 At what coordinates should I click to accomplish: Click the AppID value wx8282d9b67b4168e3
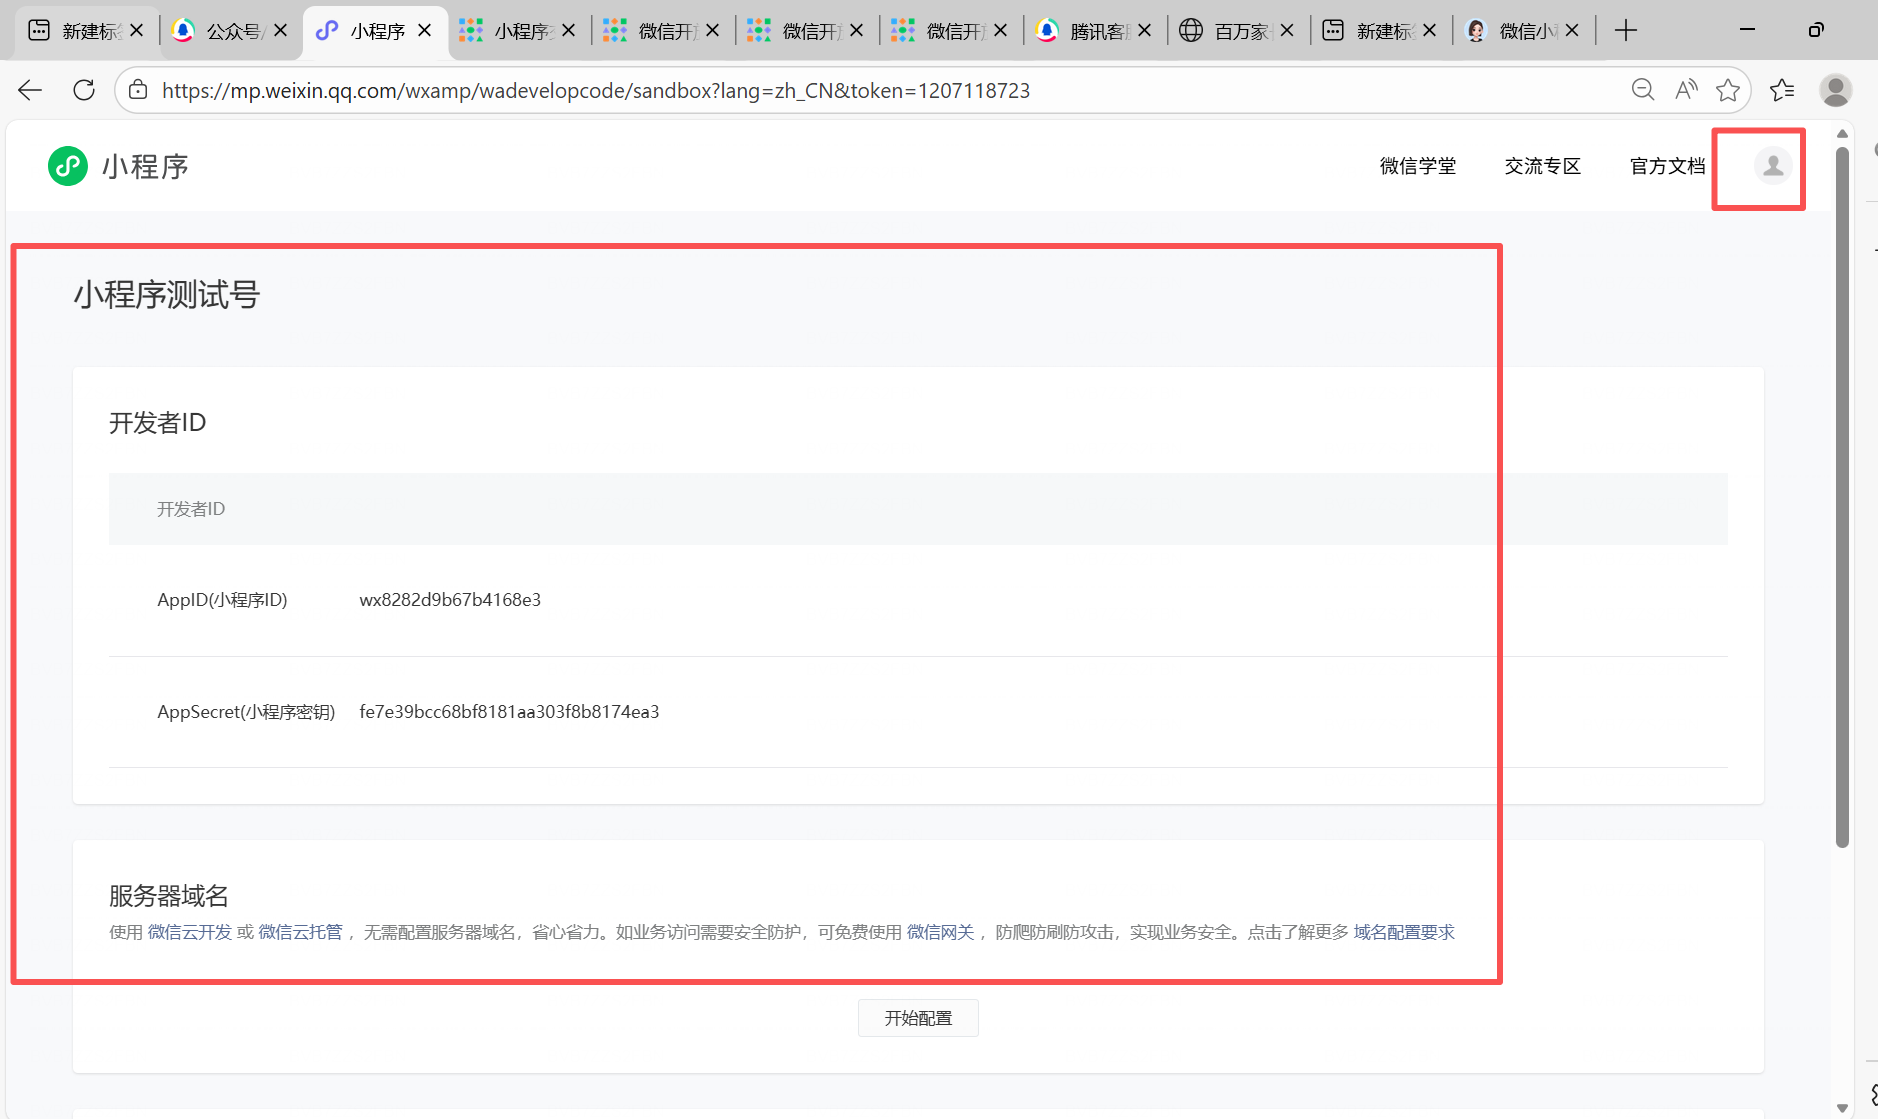[450, 600]
